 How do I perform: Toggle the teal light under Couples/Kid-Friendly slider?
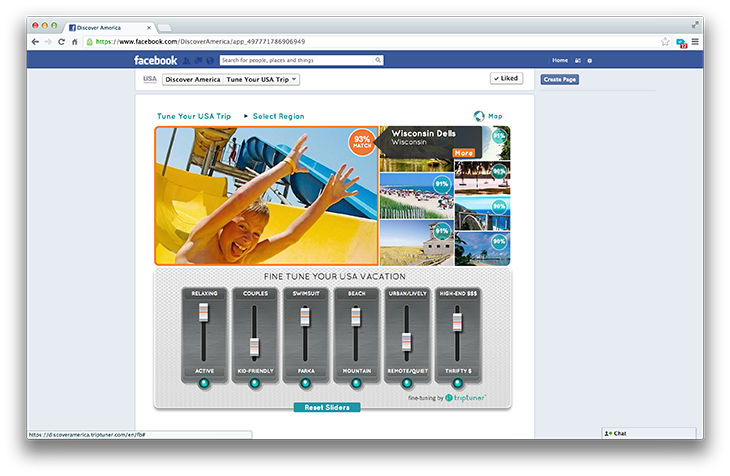point(254,382)
